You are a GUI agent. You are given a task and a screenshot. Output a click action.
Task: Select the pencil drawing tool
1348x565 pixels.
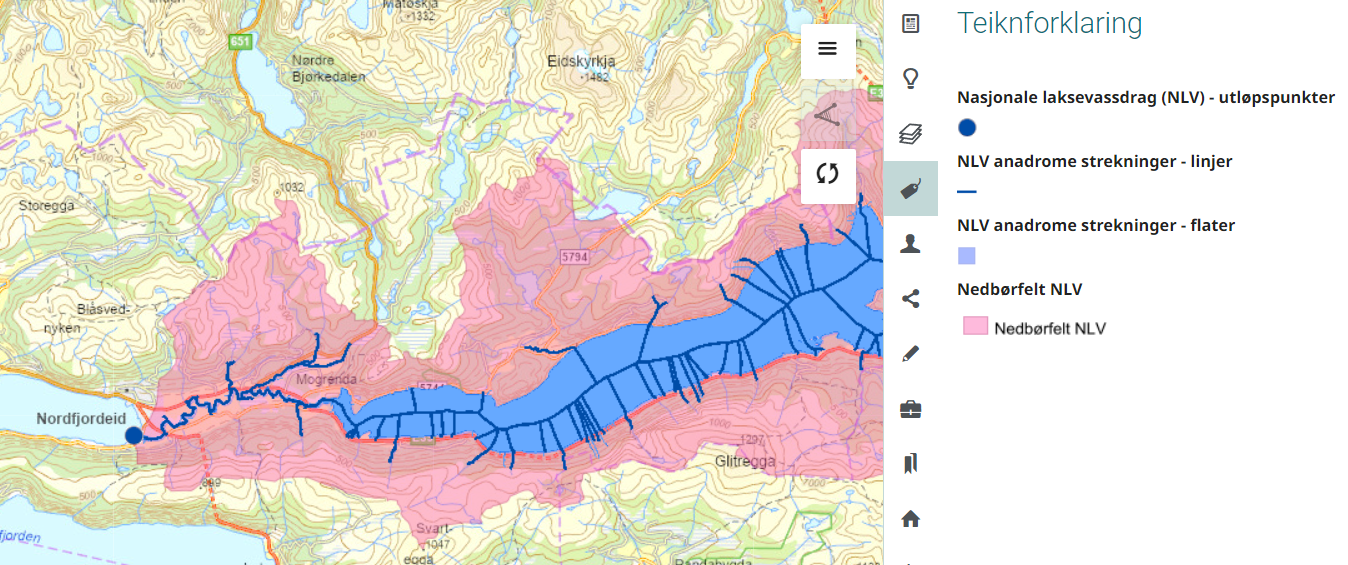click(910, 353)
